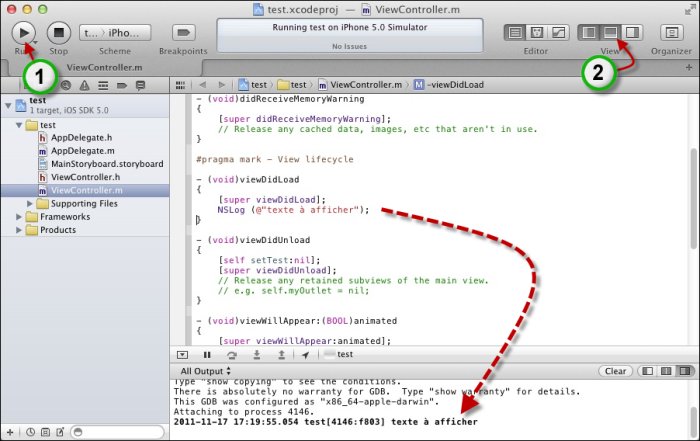This screenshot has height=441, width=700.
Task: Clear the console output
Action: [614, 371]
